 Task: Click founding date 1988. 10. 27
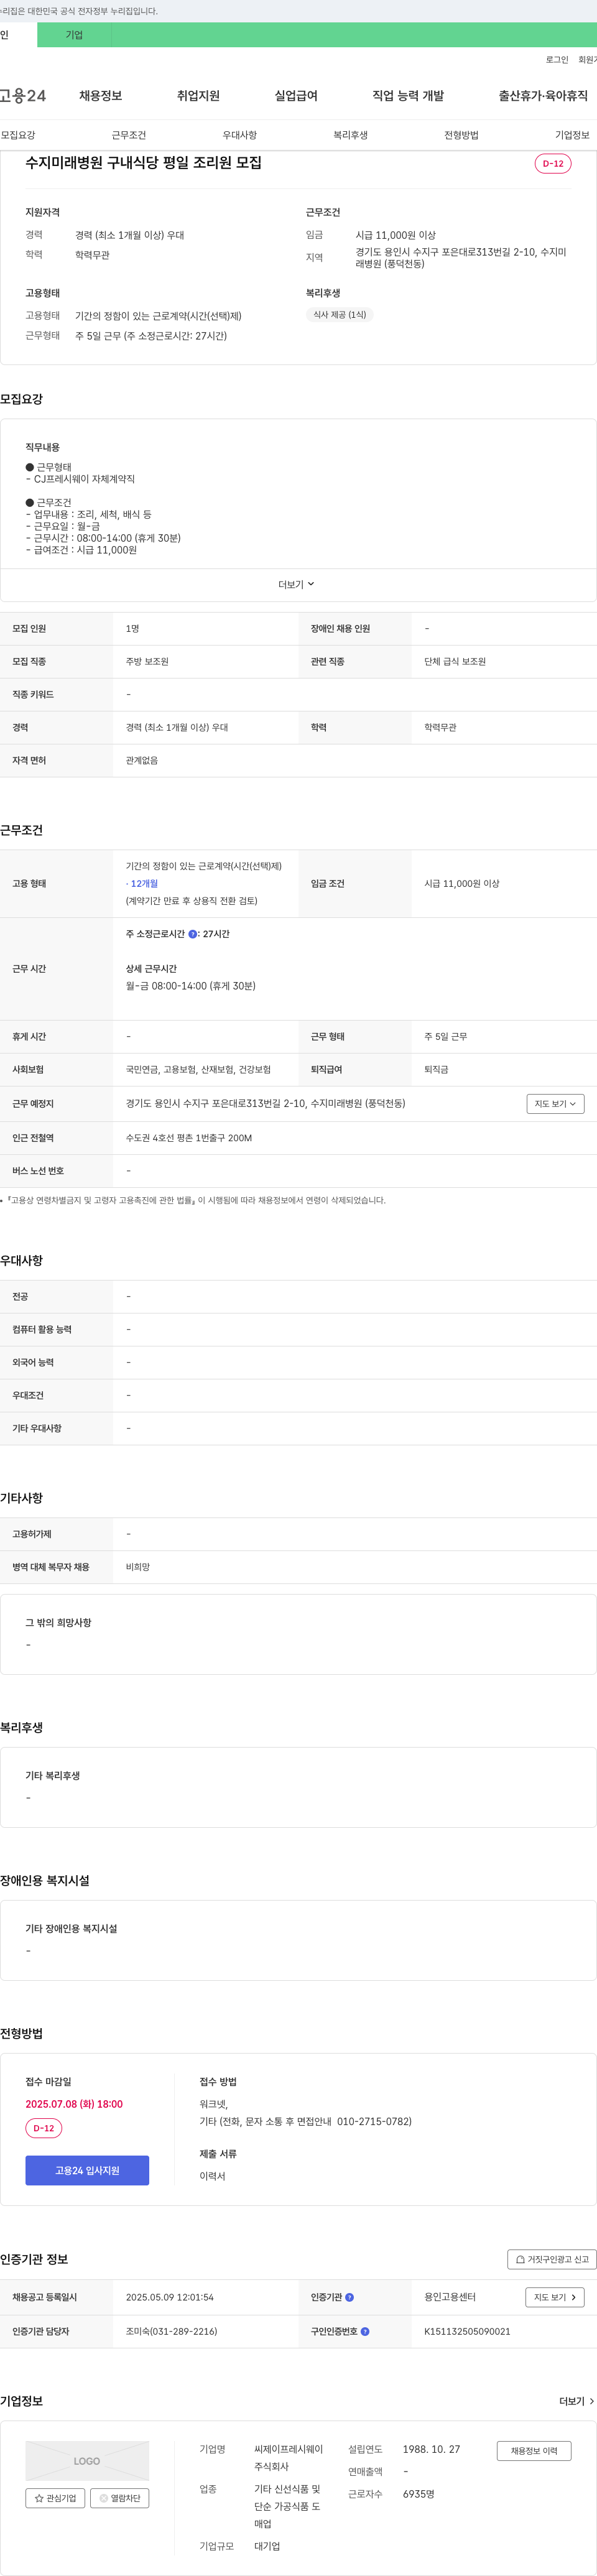tap(432, 2449)
